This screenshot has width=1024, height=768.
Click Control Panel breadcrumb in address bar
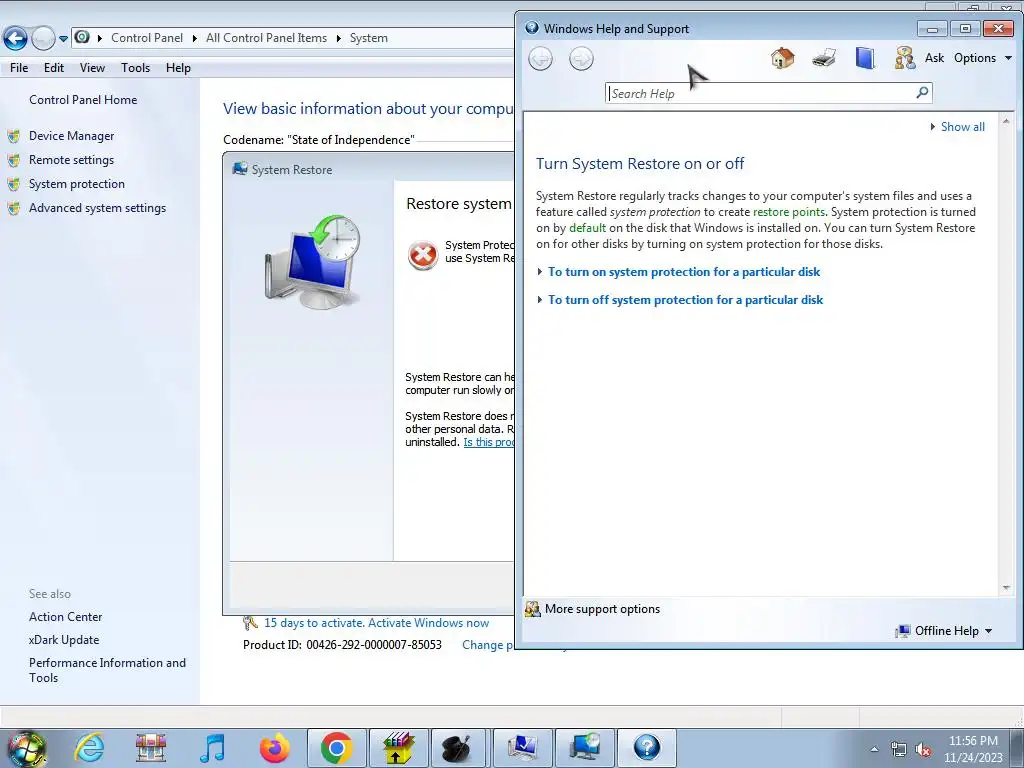click(x=146, y=38)
